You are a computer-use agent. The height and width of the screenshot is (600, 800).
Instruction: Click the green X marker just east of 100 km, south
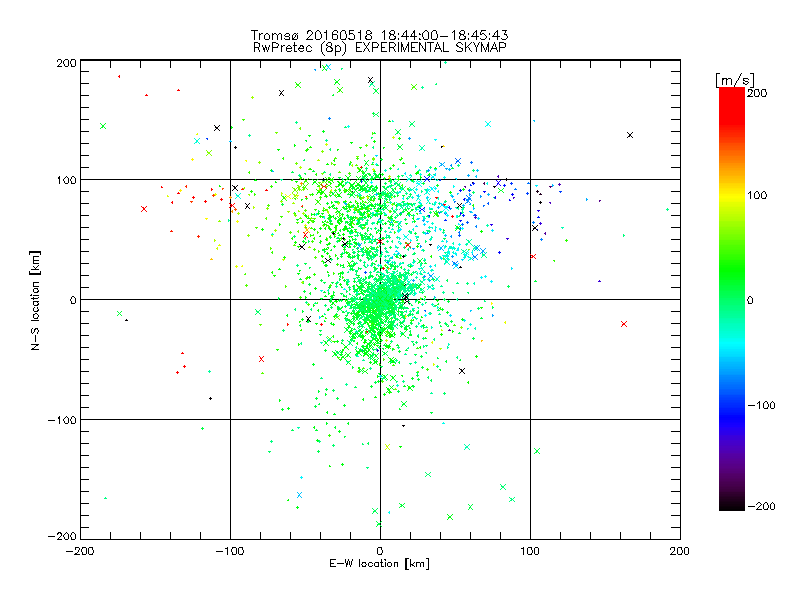(537, 451)
